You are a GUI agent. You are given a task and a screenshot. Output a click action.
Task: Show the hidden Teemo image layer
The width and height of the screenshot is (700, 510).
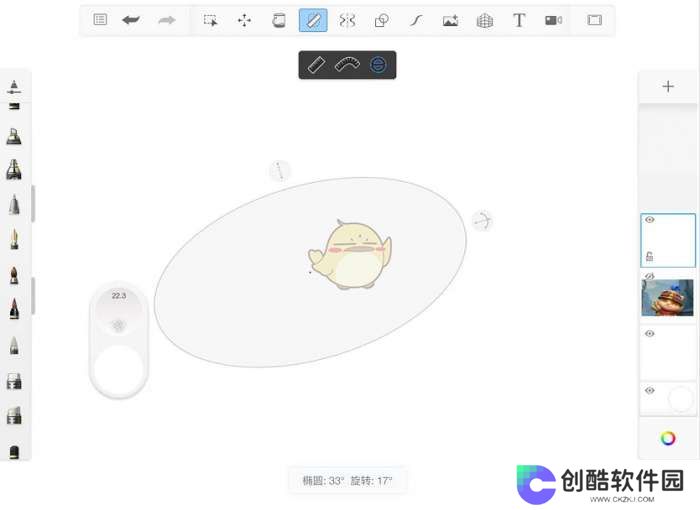650,276
